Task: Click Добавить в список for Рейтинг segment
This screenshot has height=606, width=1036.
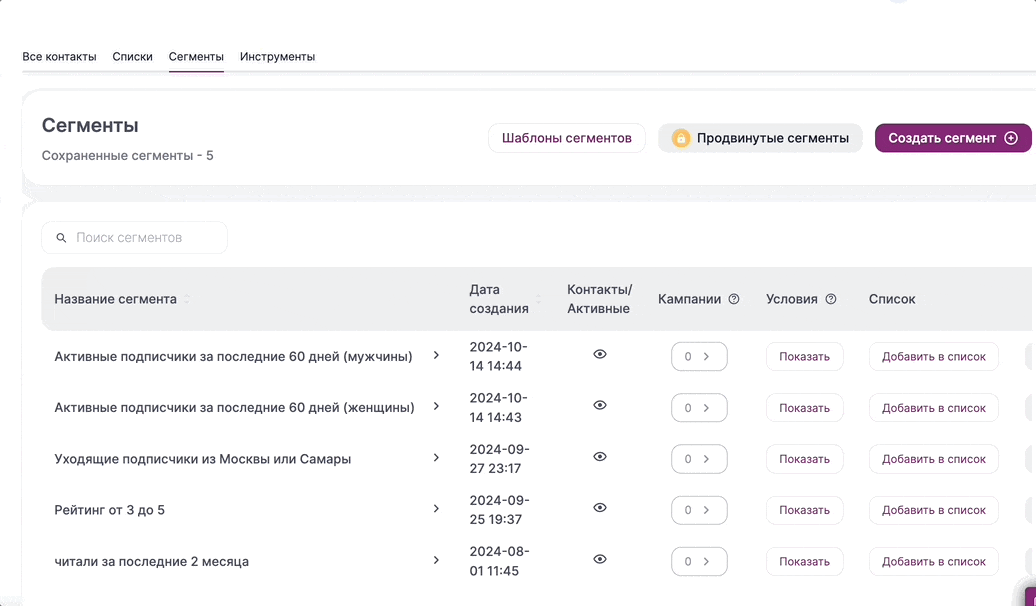Action: pyautogui.click(x=934, y=510)
